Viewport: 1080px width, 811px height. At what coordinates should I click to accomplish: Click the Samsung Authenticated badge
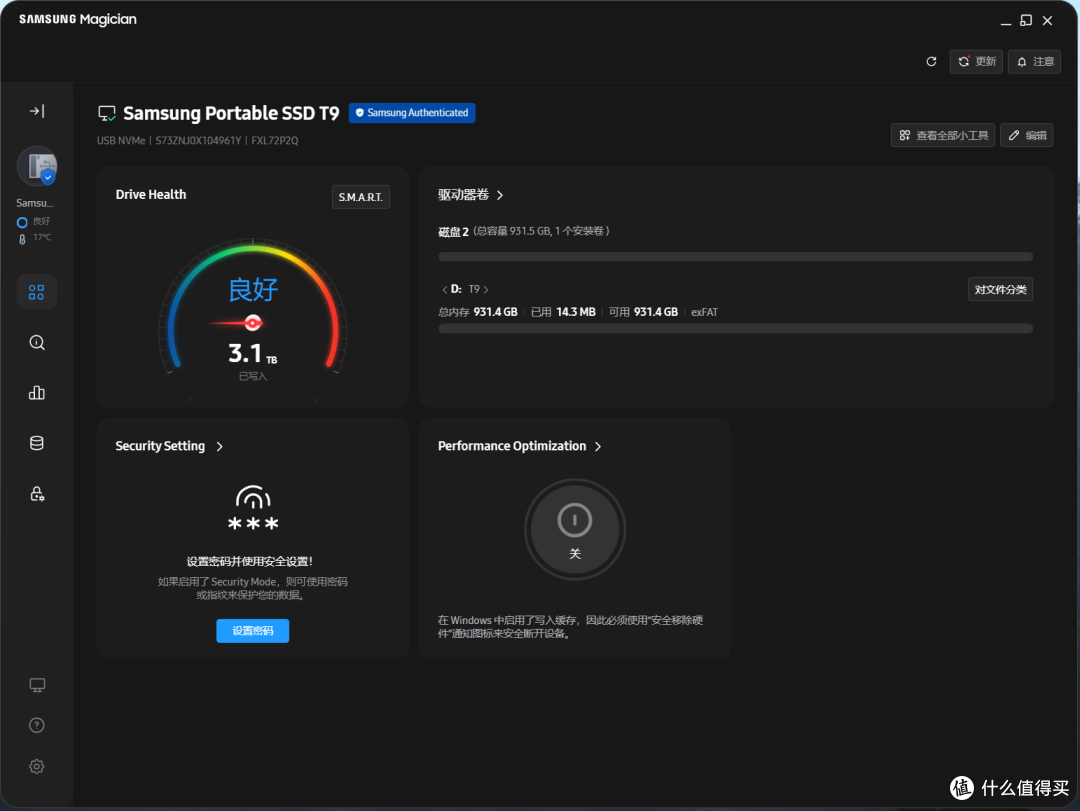coord(412,112)
